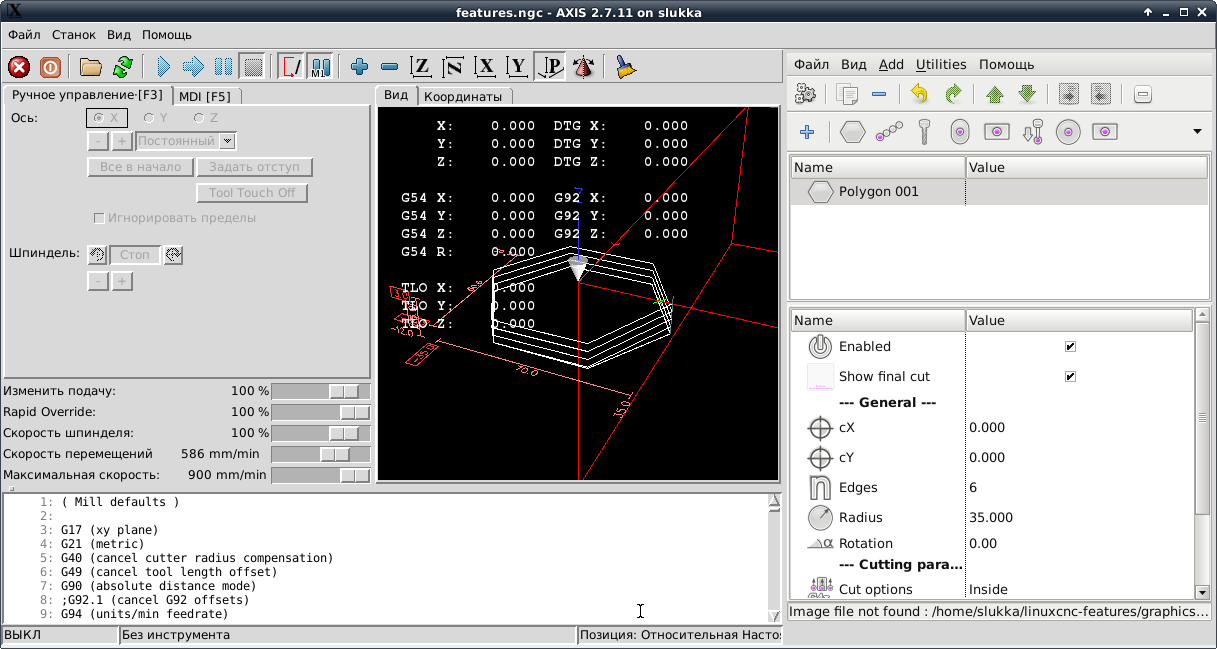Open the Utilities menu
Viewport: 1217px width, 649px height.
click(x=940, y=64)
